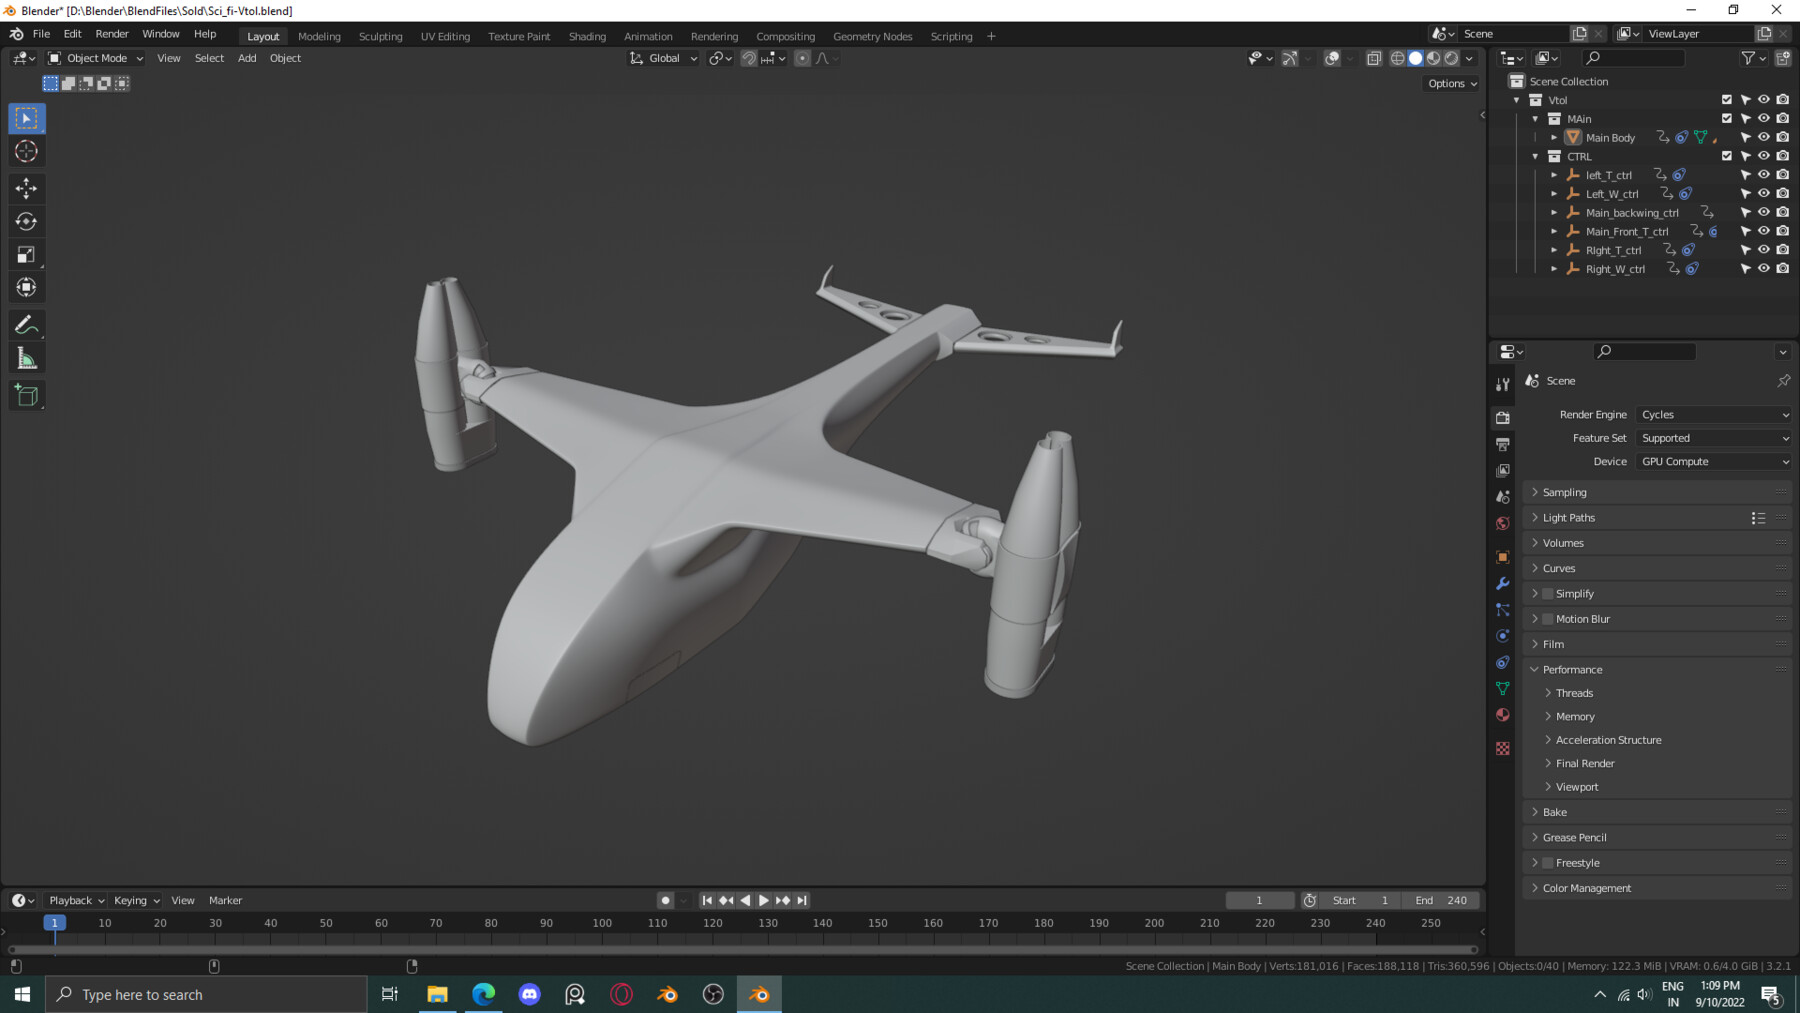Click frame 120 marker on the timeline
Image resolution: width=1800 pixels, height=1013 pixels.
point(713,923)
